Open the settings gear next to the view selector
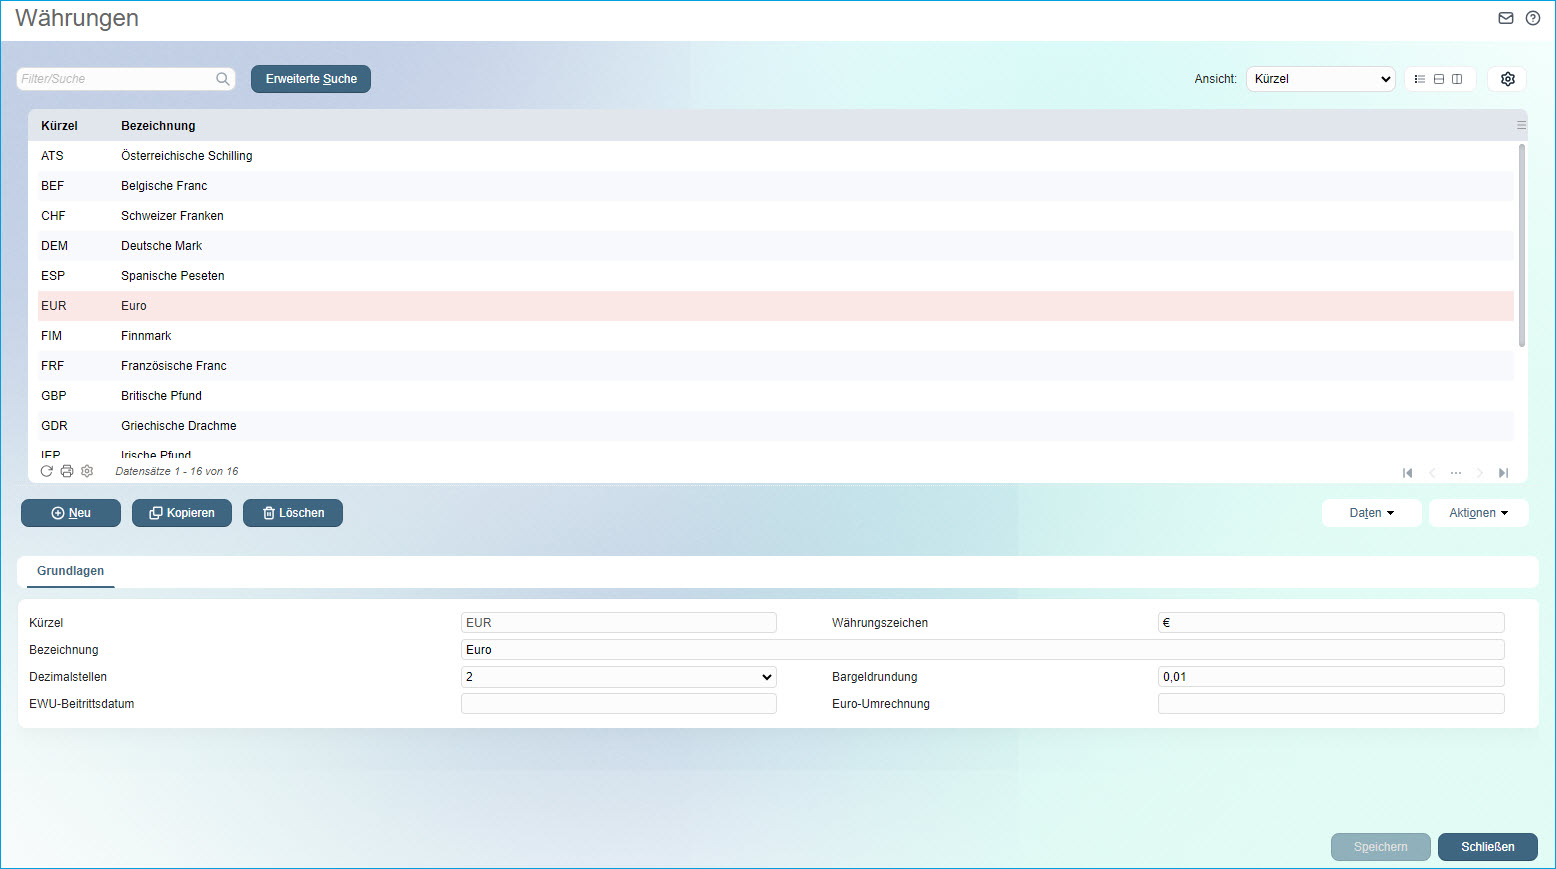 tap(1508, 79)
